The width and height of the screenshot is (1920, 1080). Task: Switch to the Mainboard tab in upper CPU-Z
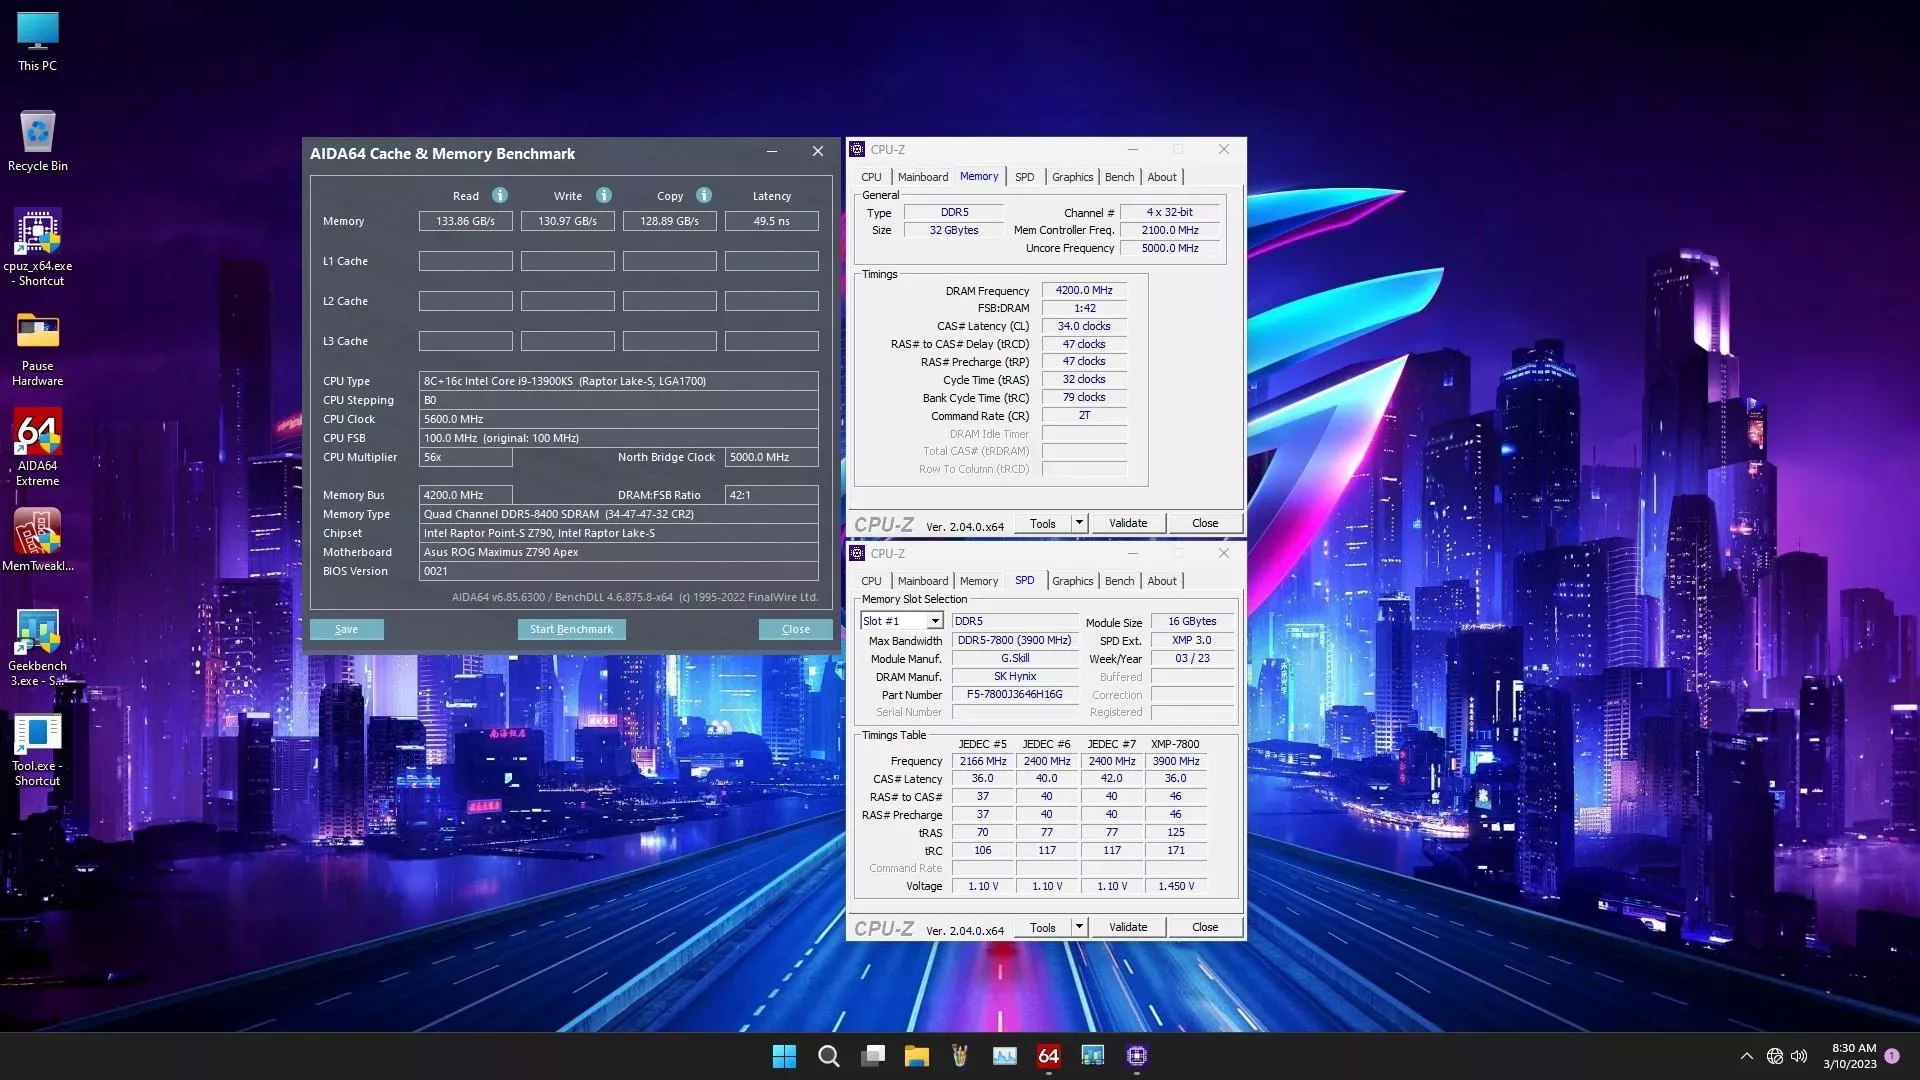[922, 177]
